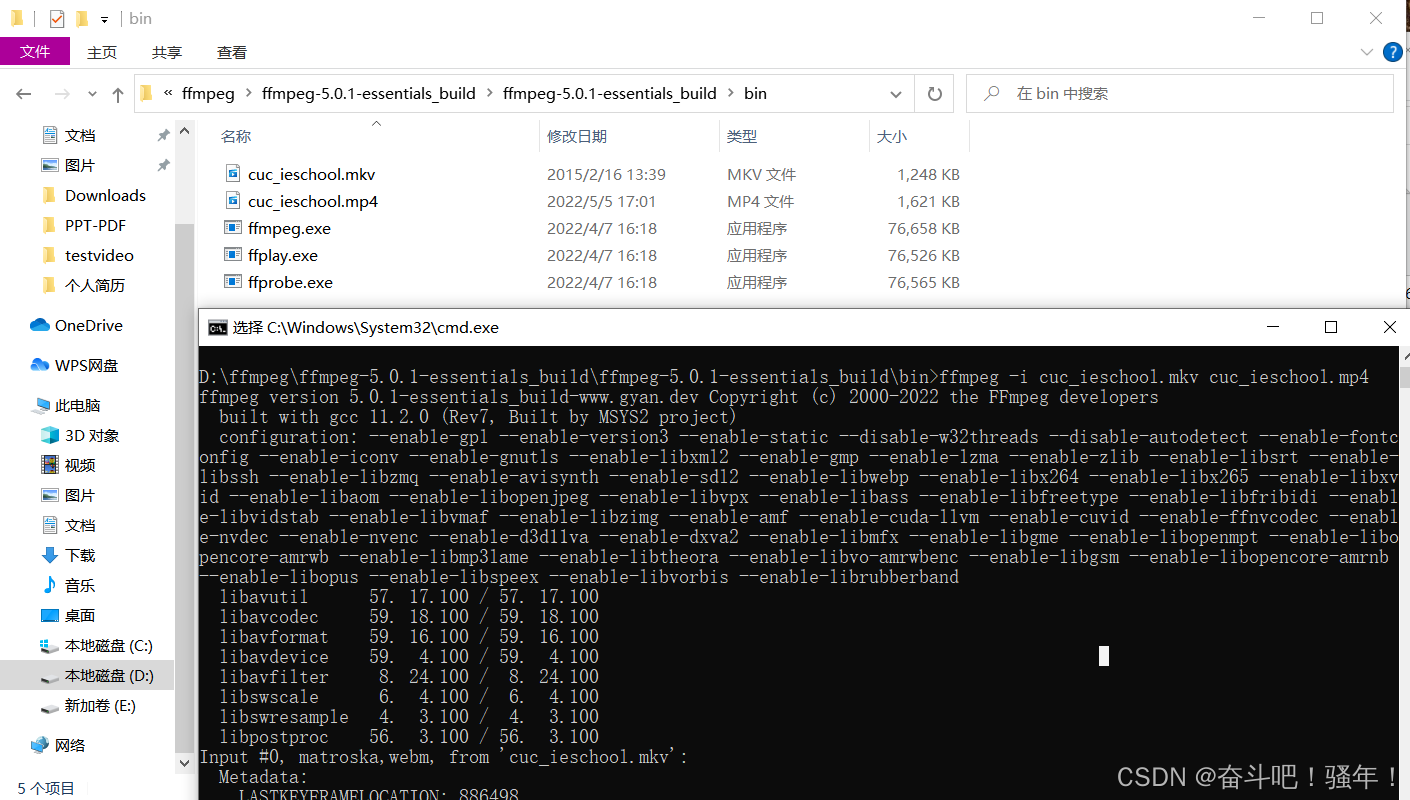This screenshot has height=800, width=1410.
Task: Open the cmd.exe window system menu icon
Action: pos(217,327)
